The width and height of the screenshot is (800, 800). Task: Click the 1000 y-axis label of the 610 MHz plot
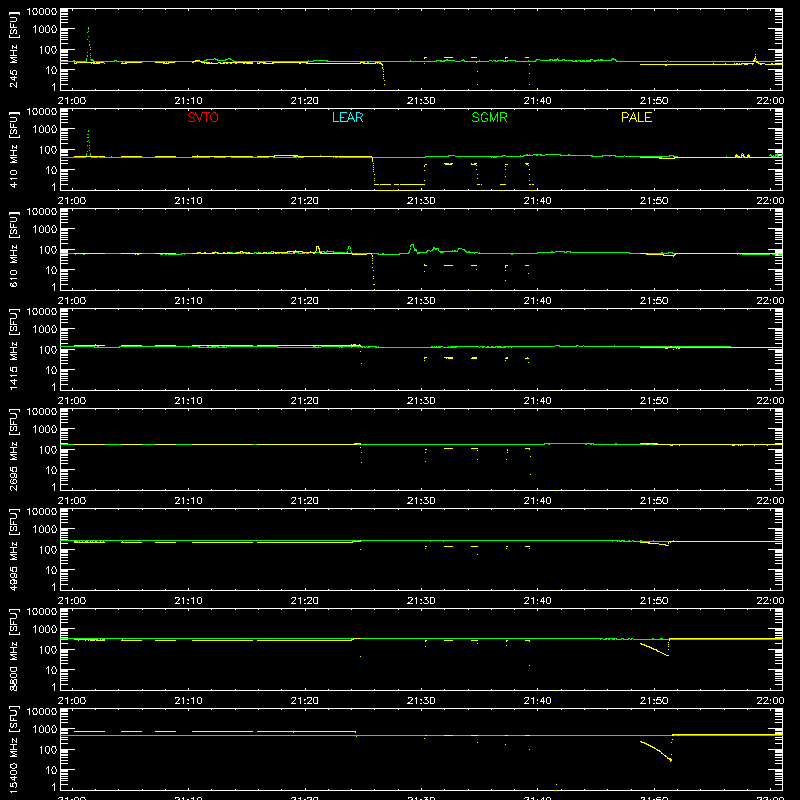(x=45, y=230)
